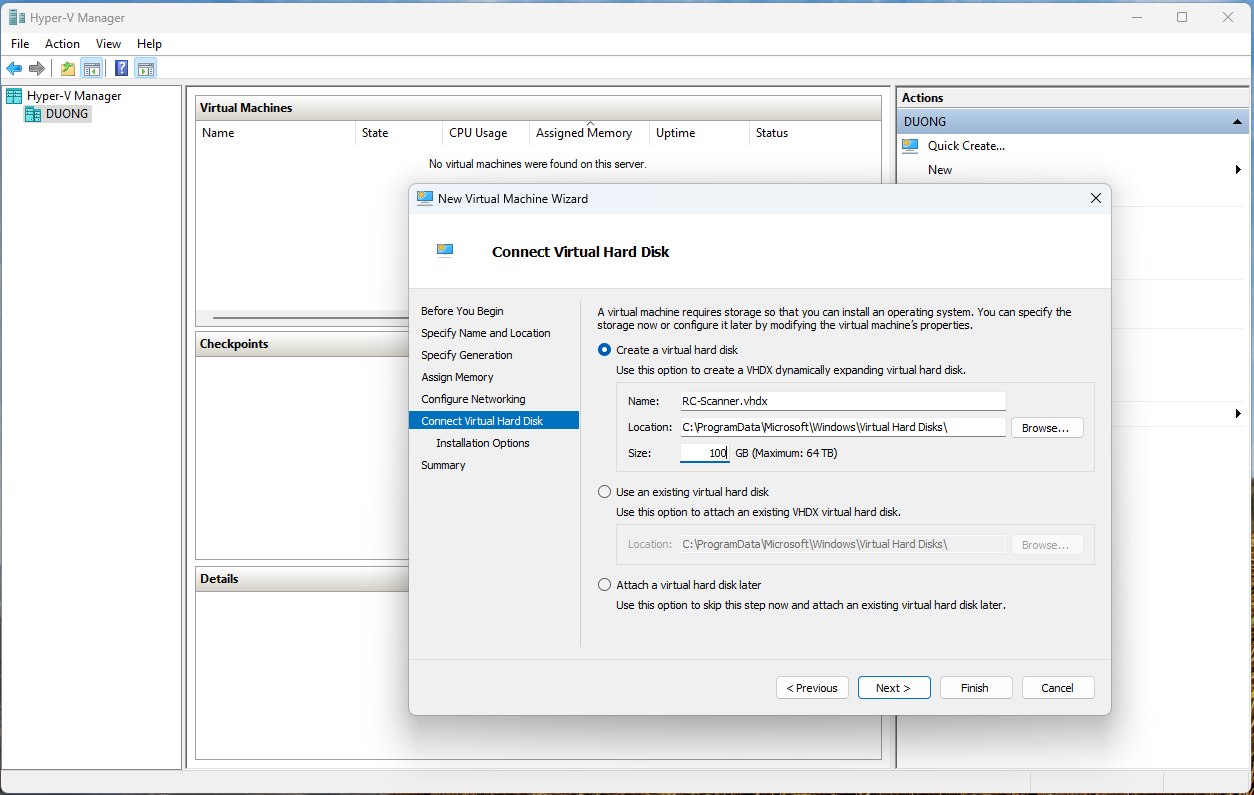Go to Summary wizard step

pos(443,465)
